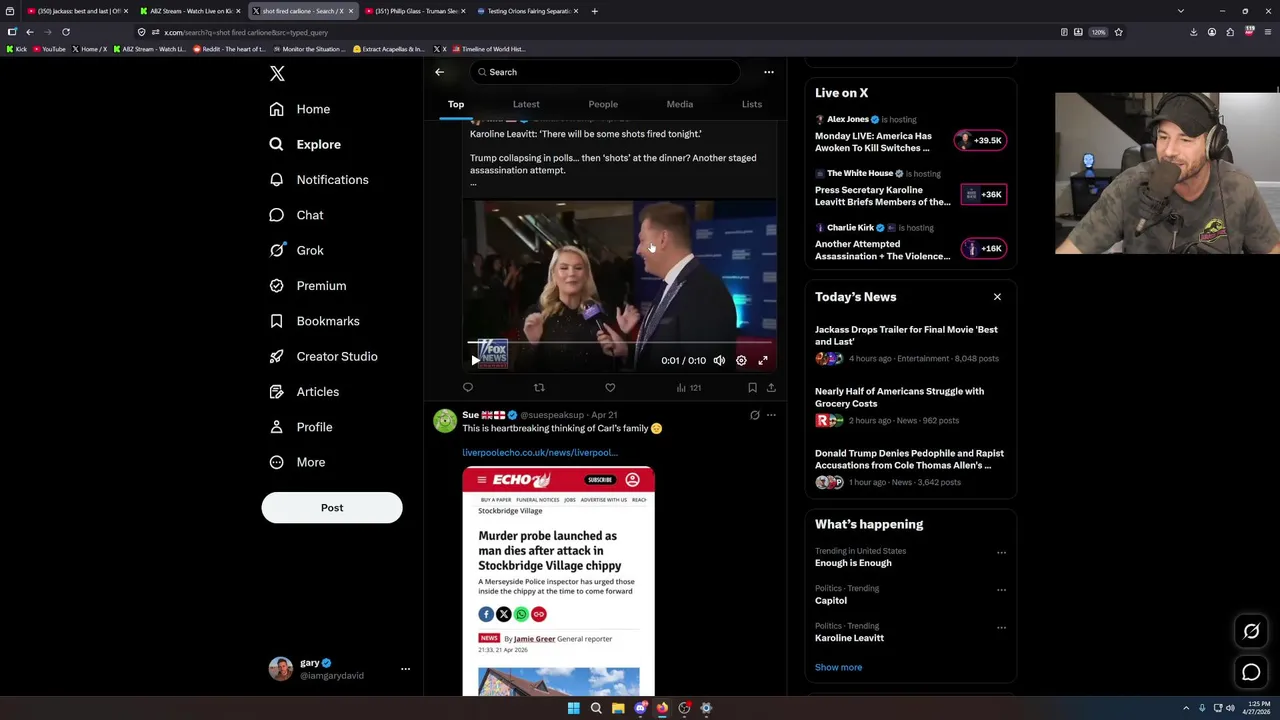
Task: Bookmark this page with the star
Action: pos(1118,32)
